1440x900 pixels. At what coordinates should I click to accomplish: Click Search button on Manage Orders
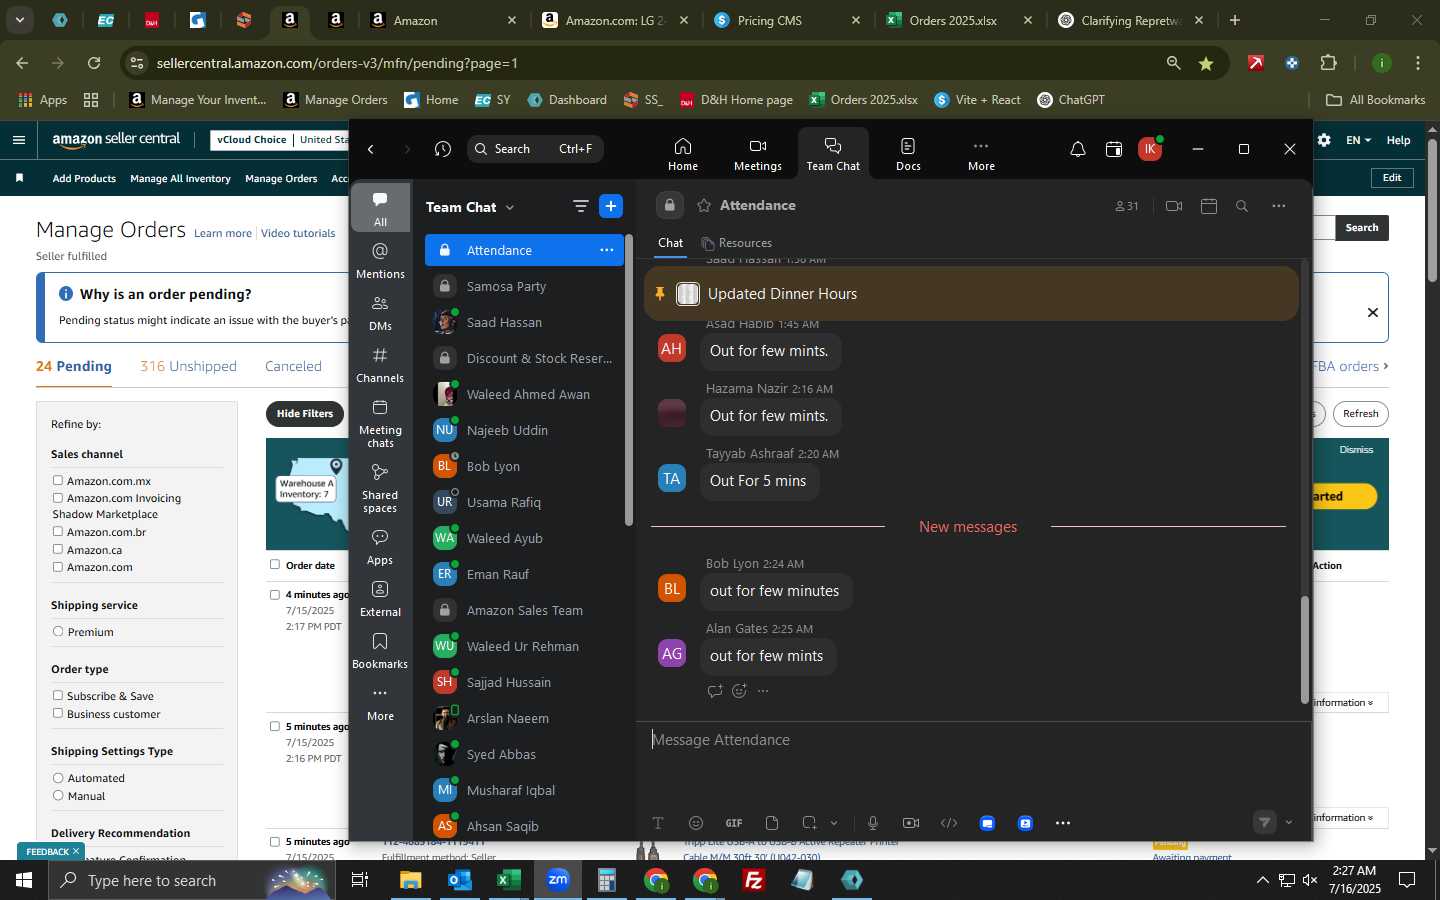click(1361, 228)
